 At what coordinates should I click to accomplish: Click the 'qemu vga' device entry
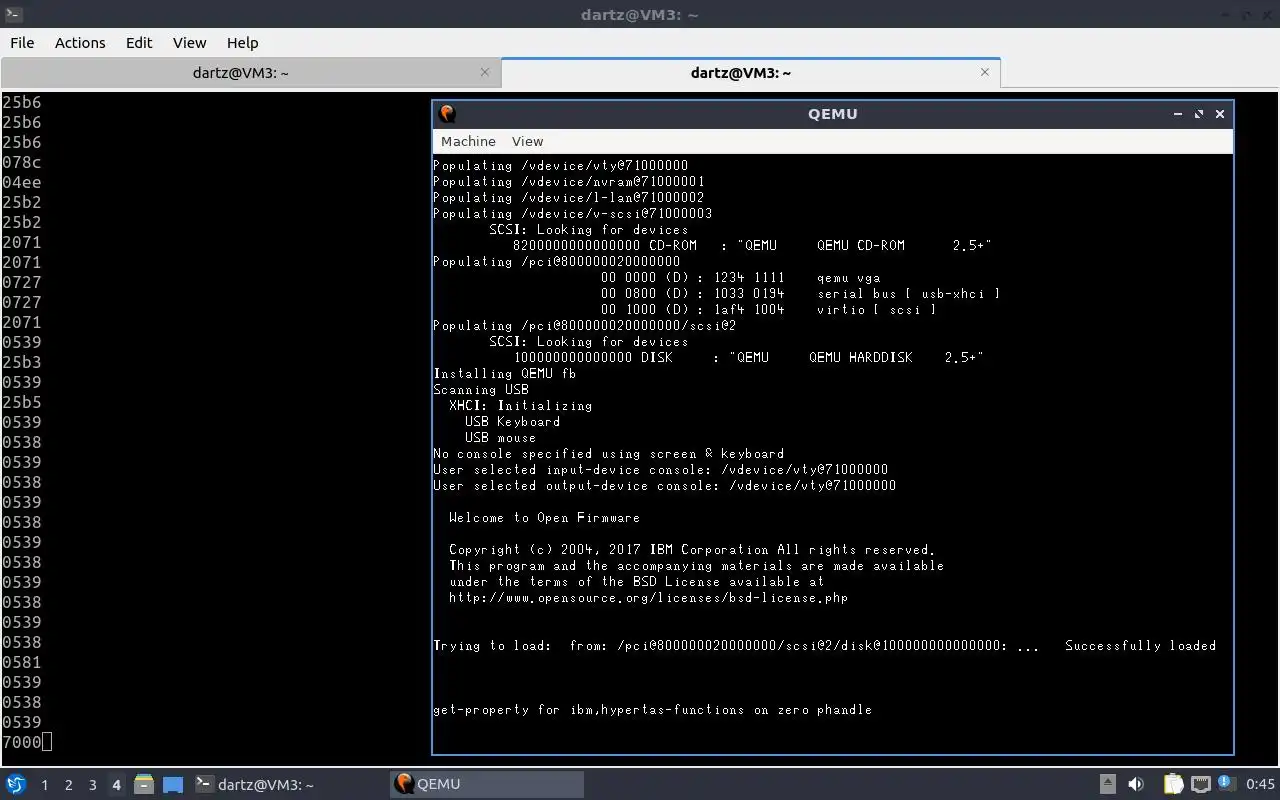point(848,278)
